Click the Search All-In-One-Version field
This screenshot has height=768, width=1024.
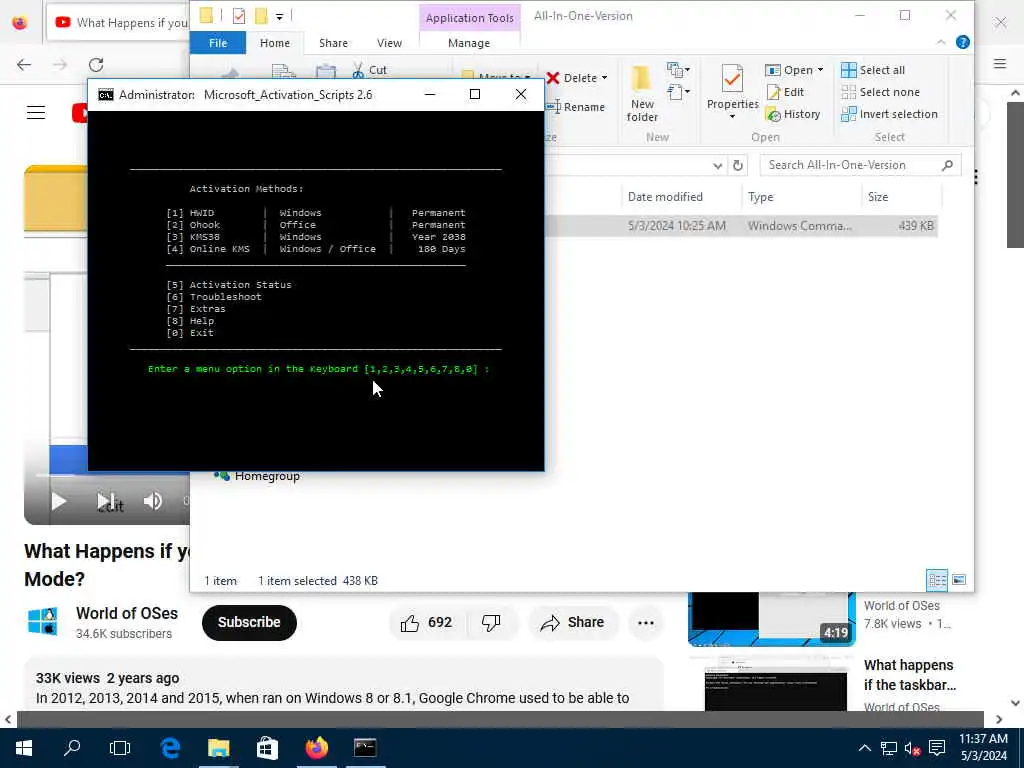[x=859, y=165]
